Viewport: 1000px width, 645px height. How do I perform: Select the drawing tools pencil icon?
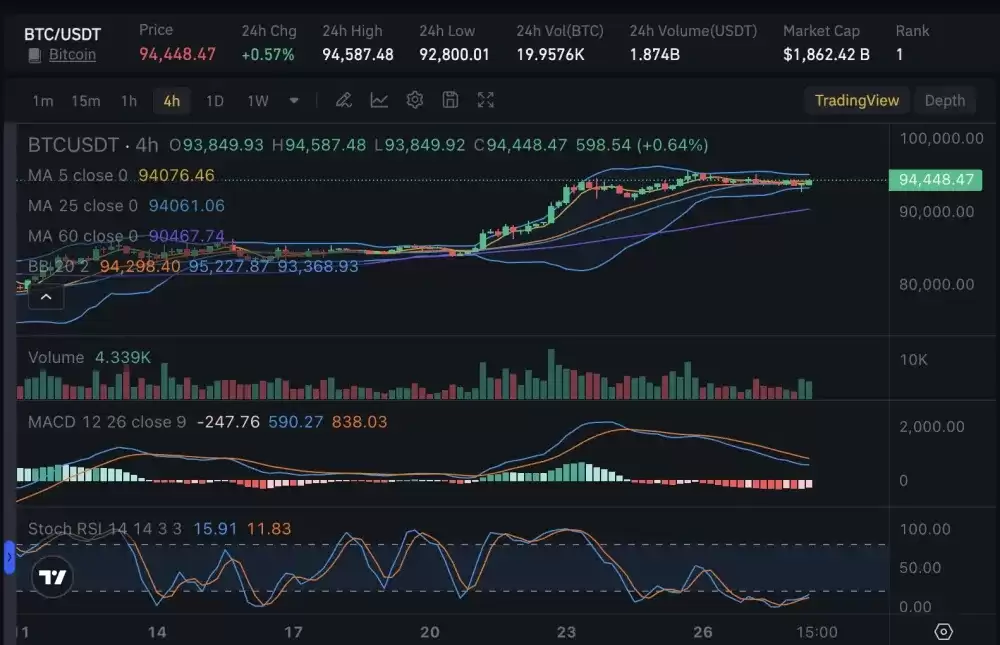pos(344,100)
